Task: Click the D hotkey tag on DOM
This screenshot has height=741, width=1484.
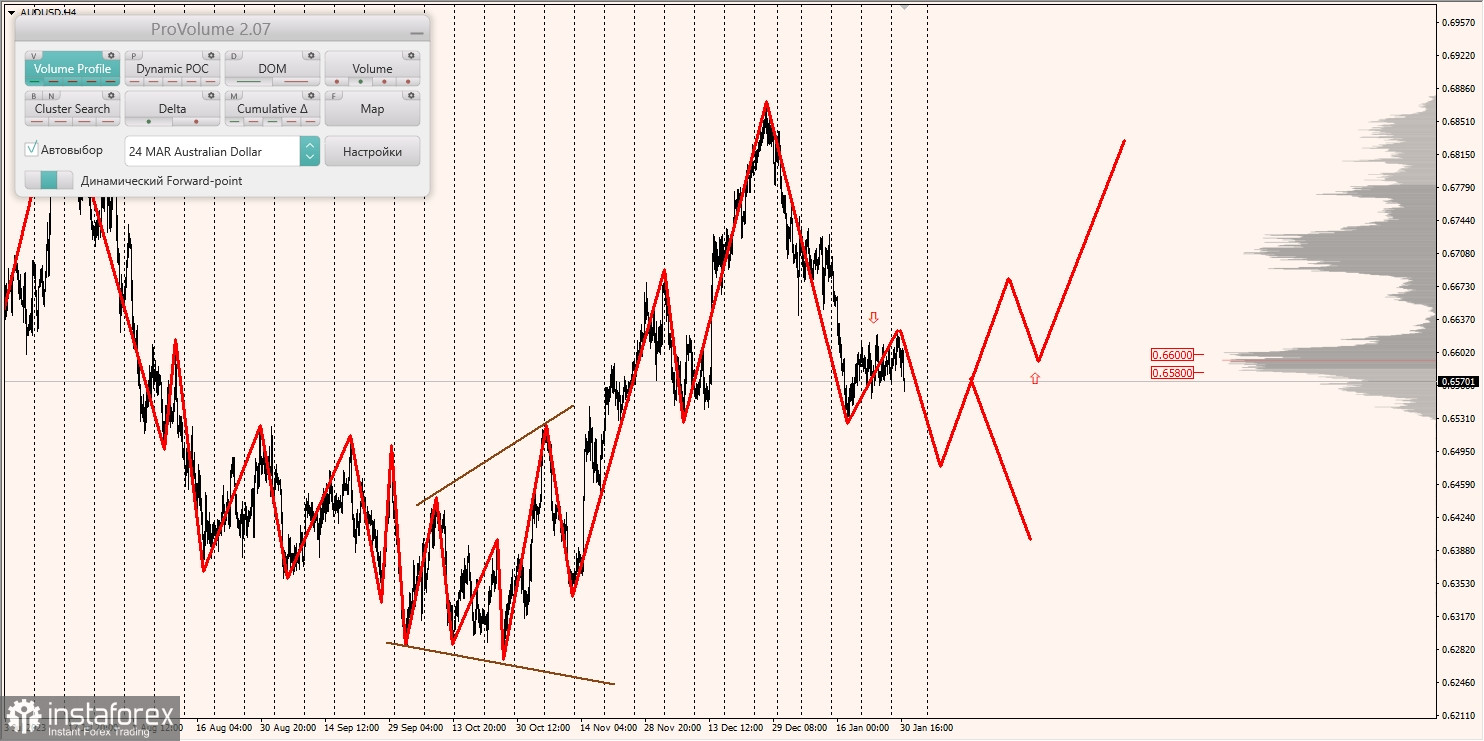Action: (234, 56)
